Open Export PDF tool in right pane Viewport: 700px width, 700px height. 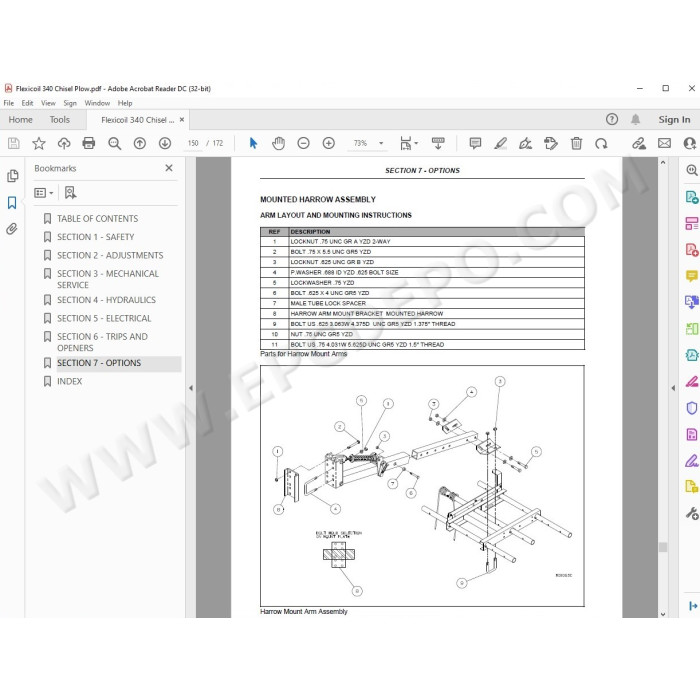(692, 197)
